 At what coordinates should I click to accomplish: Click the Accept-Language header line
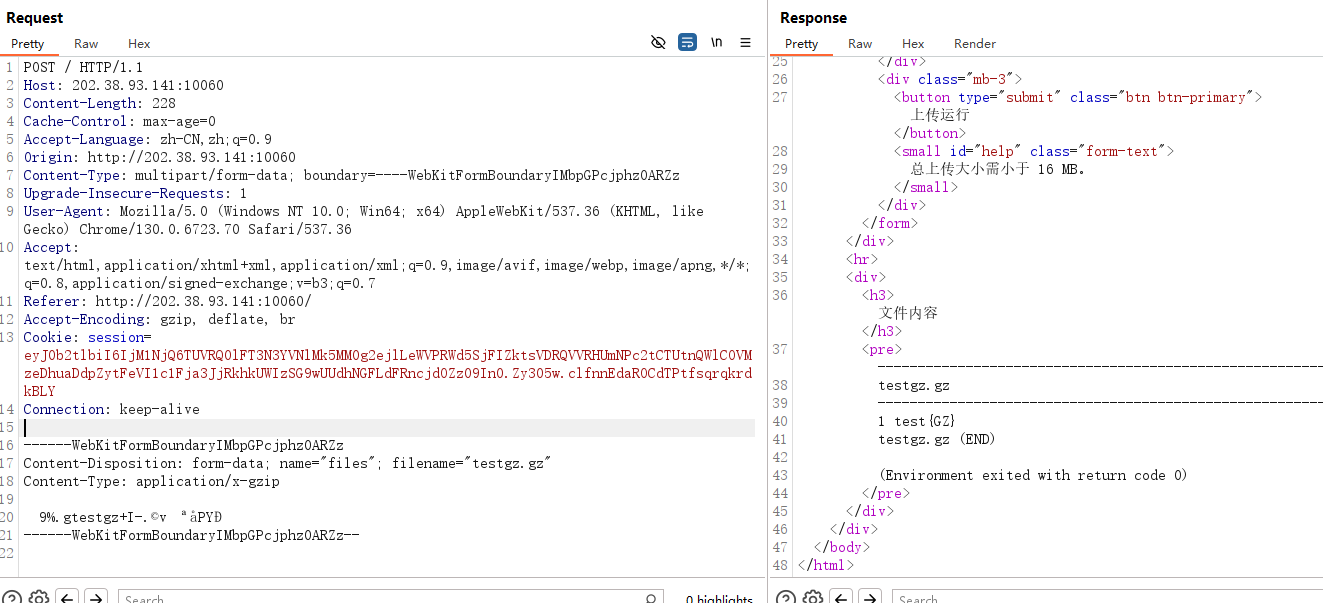click(x=148, y=139)
